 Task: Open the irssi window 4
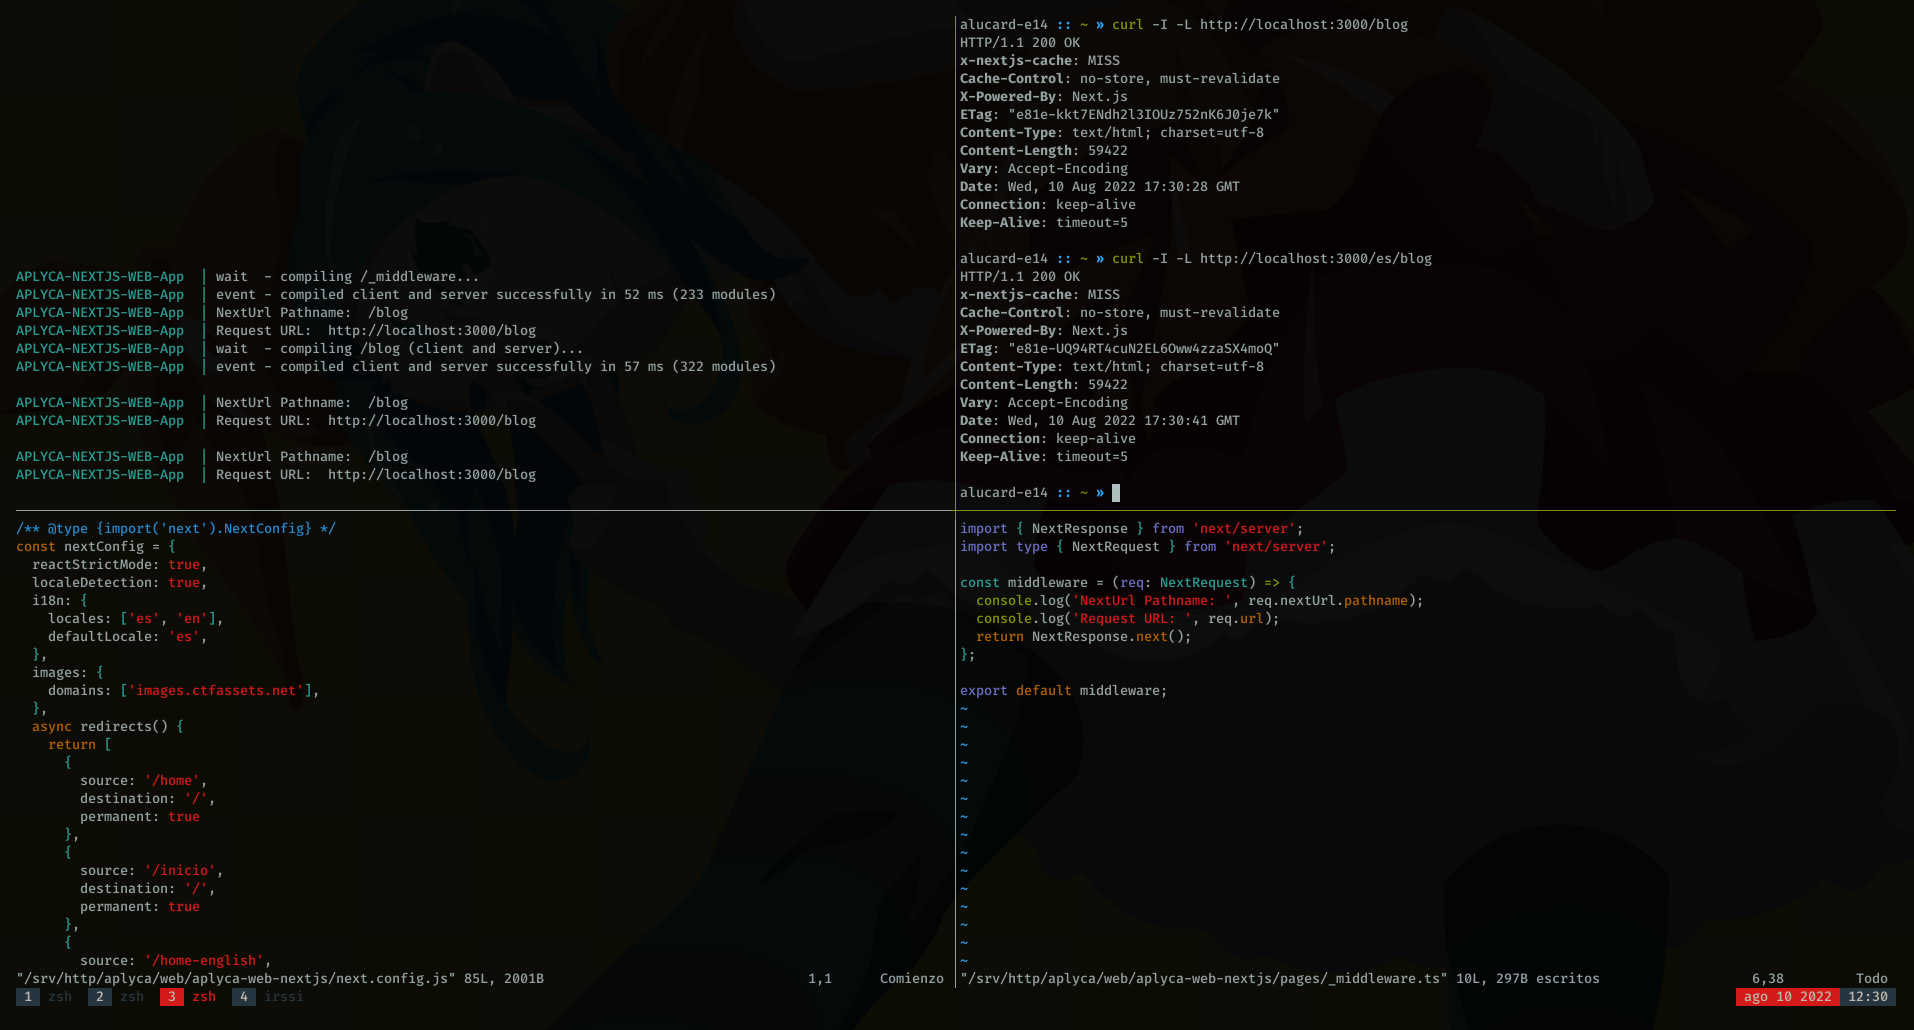(x=268, y=996)
